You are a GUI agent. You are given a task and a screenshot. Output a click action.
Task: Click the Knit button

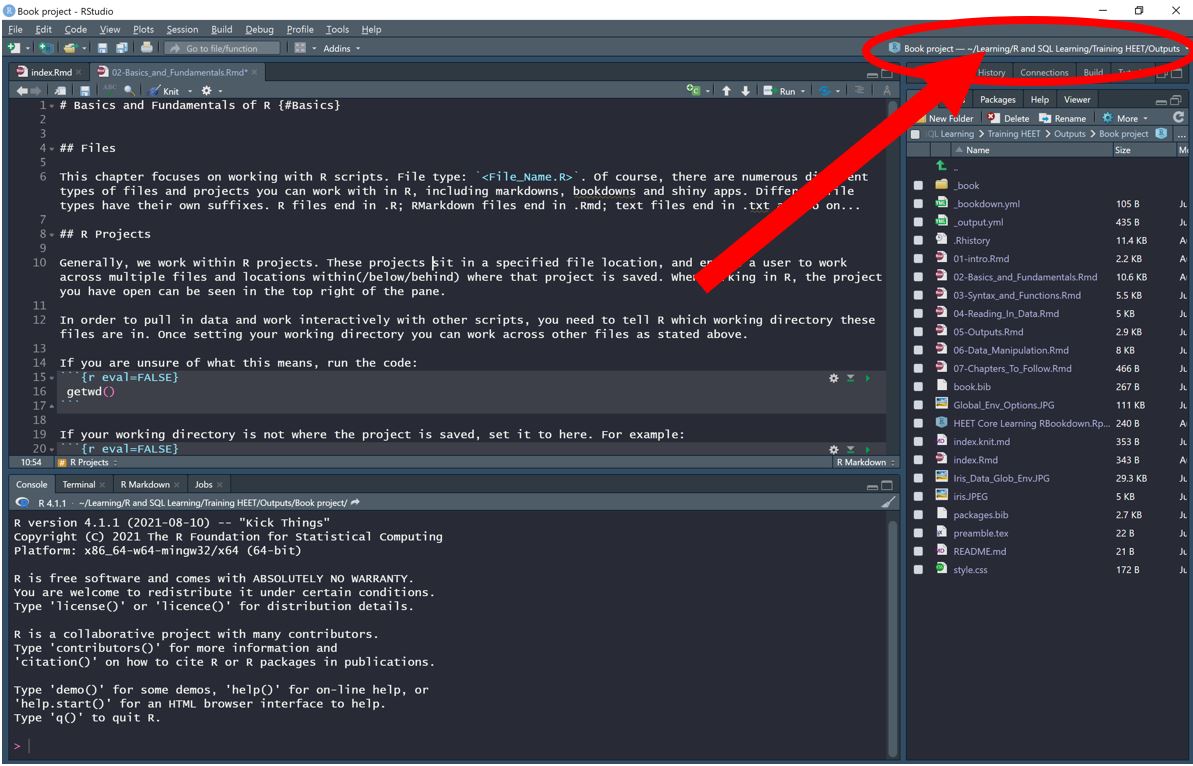coord(165,91)
